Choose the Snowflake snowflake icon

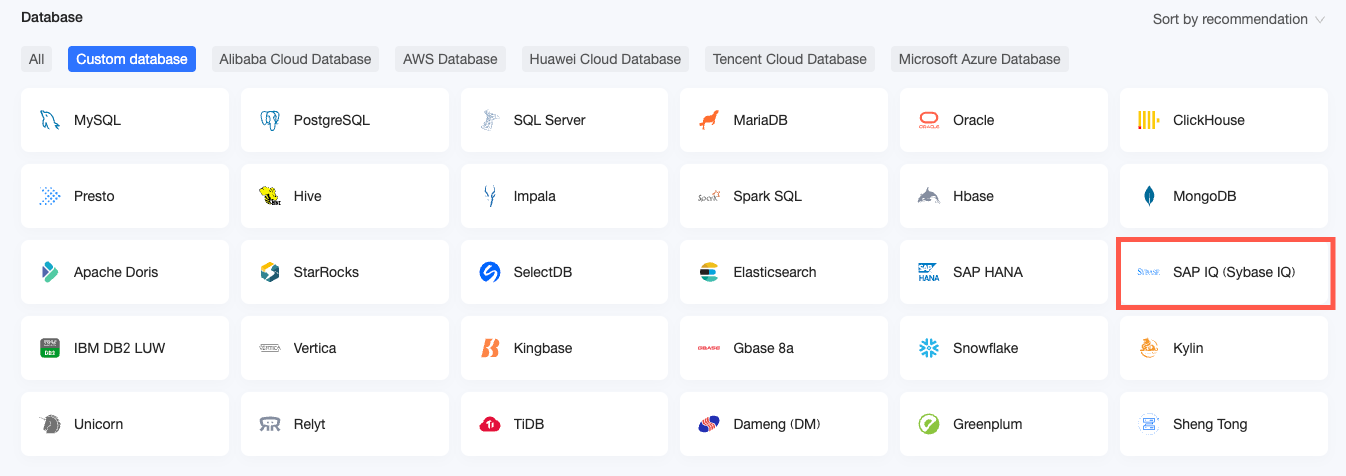(929, 348)
